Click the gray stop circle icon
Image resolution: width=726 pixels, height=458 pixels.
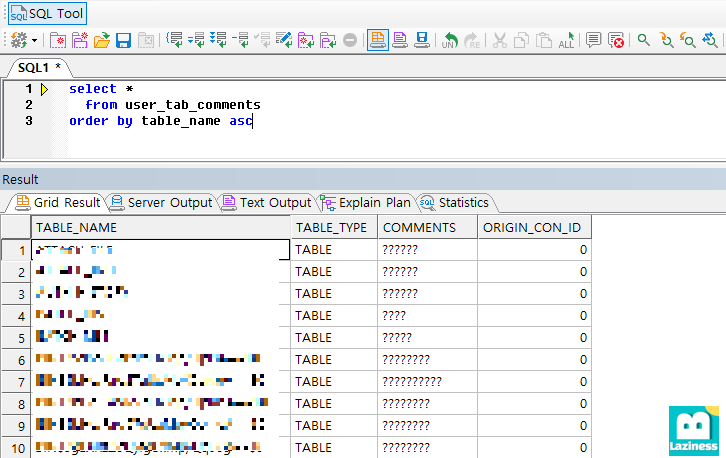click(x=350, y=40)
